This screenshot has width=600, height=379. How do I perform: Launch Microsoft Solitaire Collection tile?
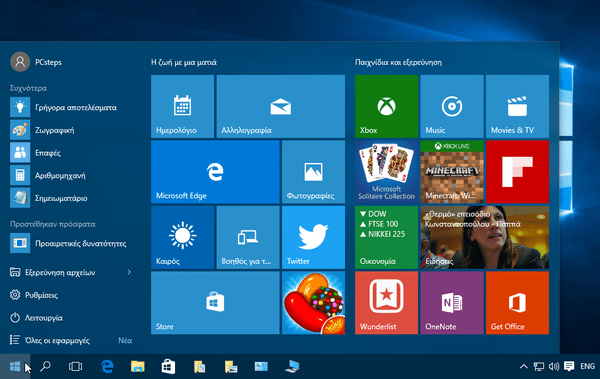386,172
